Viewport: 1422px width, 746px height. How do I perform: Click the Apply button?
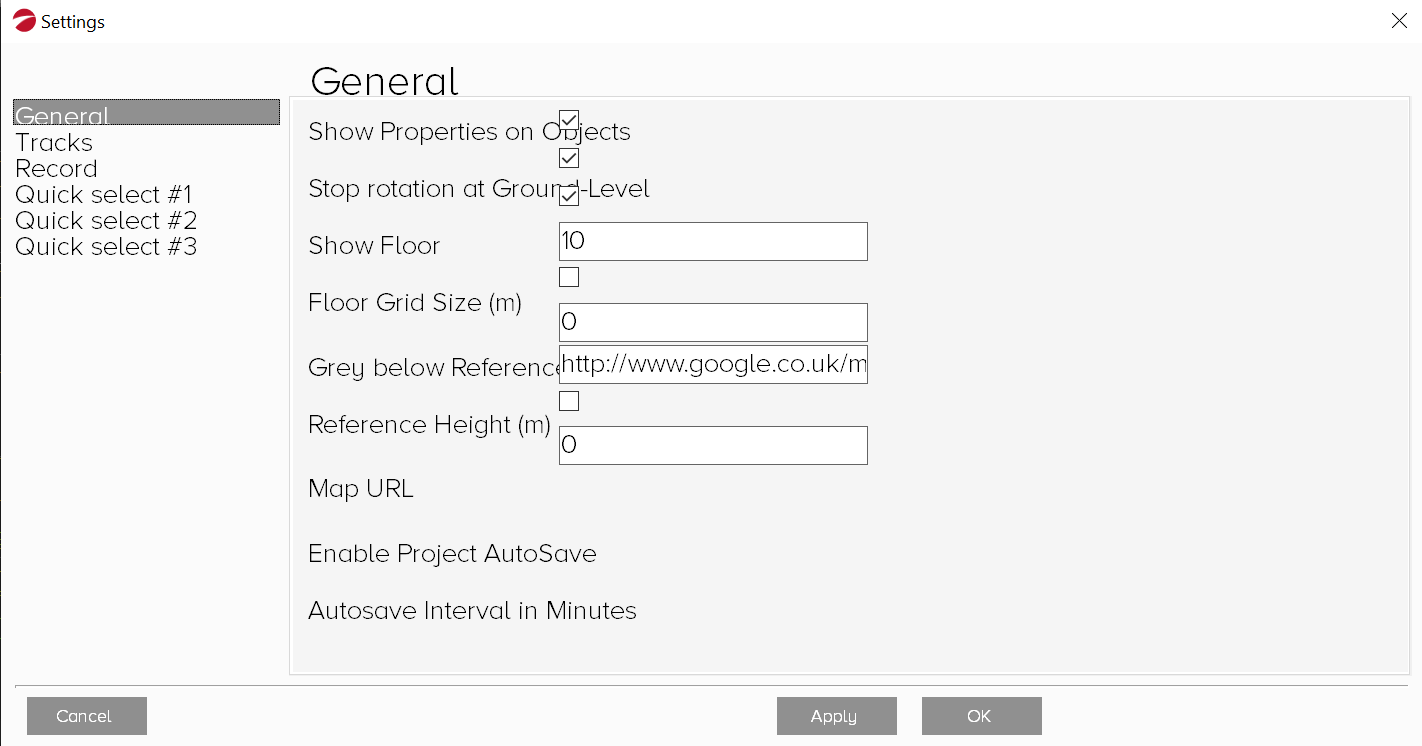[836, 716]
